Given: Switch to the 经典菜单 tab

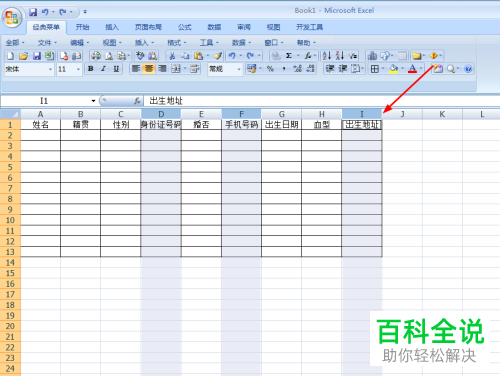Looking at the screenshot, I should pos(46,27).
